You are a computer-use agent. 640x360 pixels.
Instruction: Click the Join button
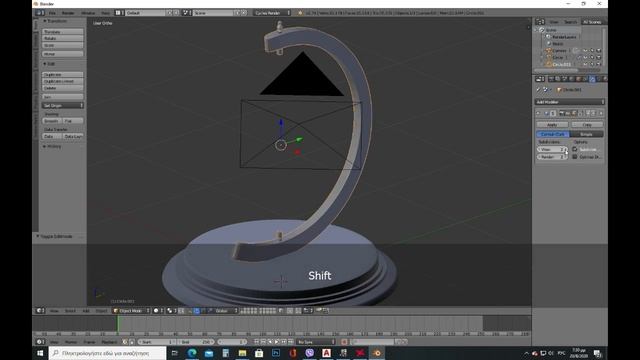coord(62,97)
